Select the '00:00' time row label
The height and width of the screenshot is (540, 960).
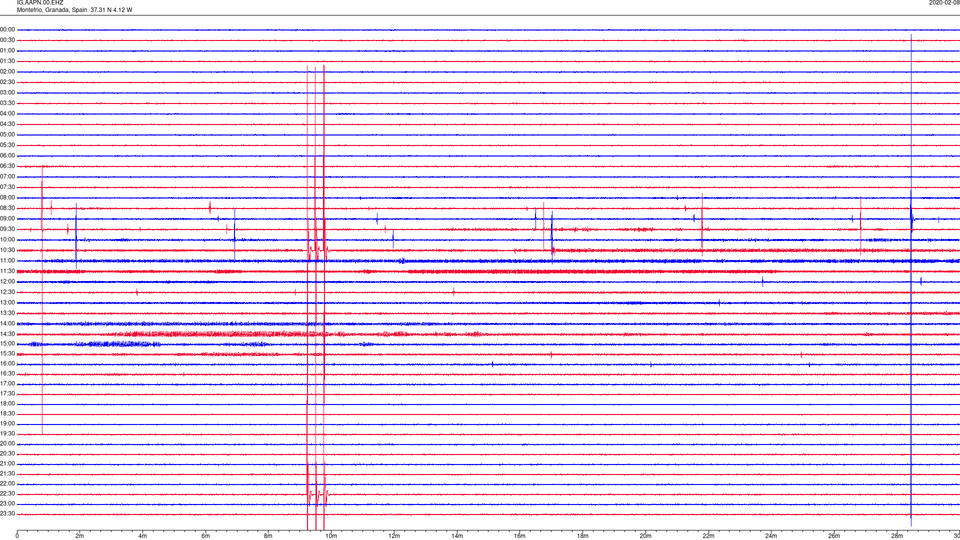(x=7, y=29)
